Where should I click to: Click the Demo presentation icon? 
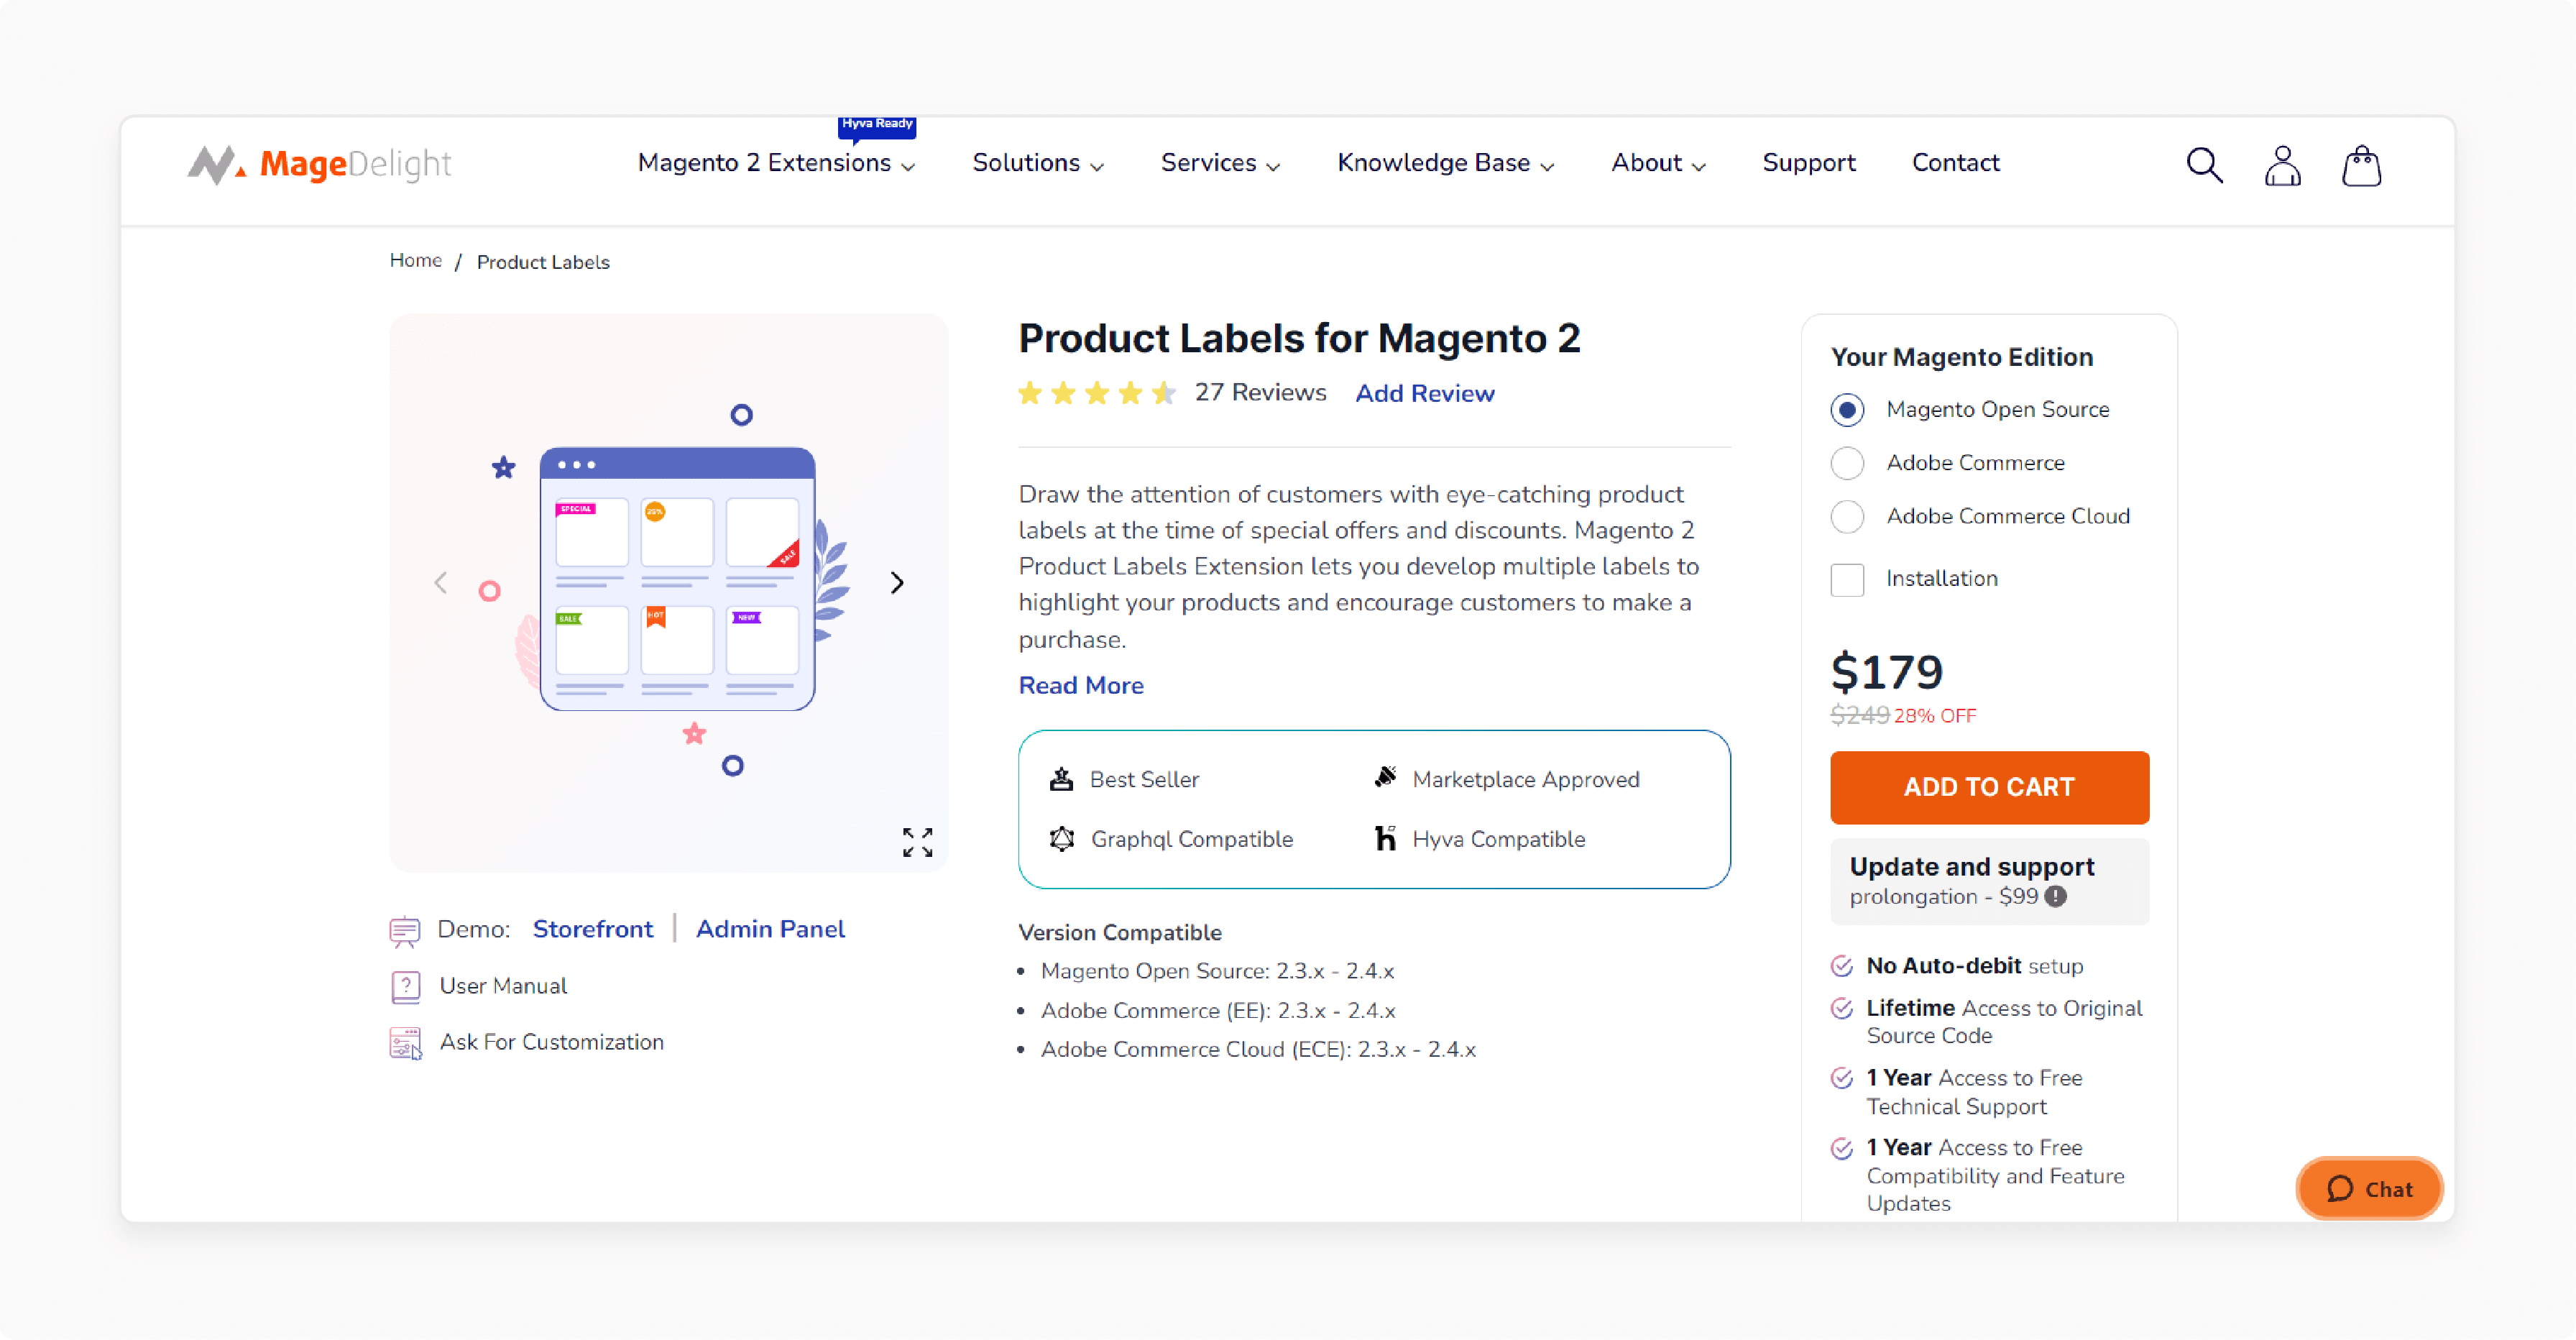404,931
